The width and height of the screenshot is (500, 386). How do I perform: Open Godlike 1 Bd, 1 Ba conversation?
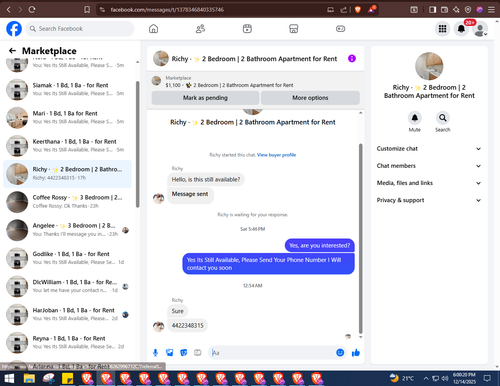[68, 258]
